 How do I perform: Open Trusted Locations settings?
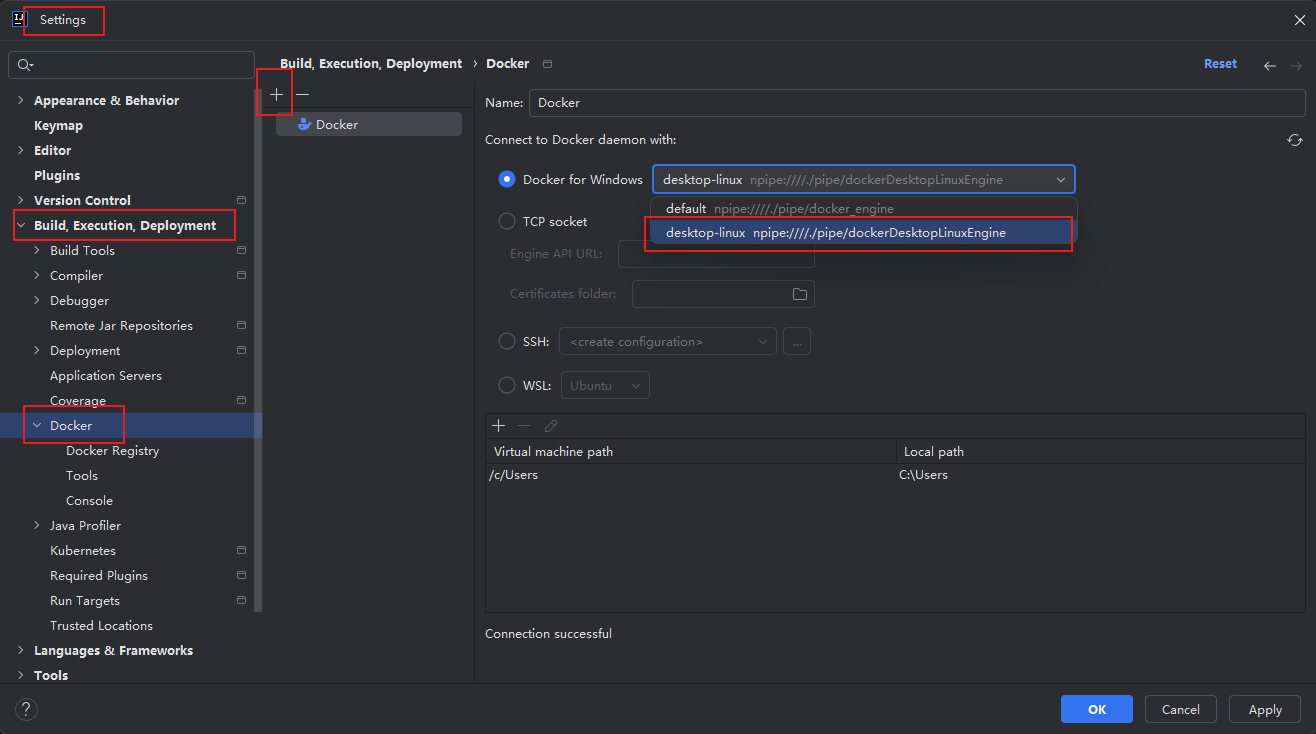[x=101, y=625]
